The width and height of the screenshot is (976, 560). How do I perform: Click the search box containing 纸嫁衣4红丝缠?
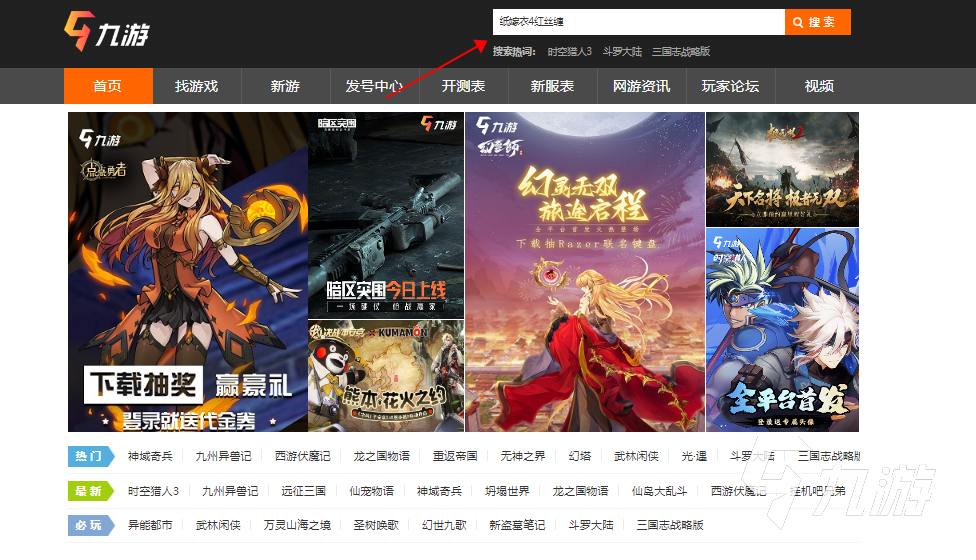[638, 22]
